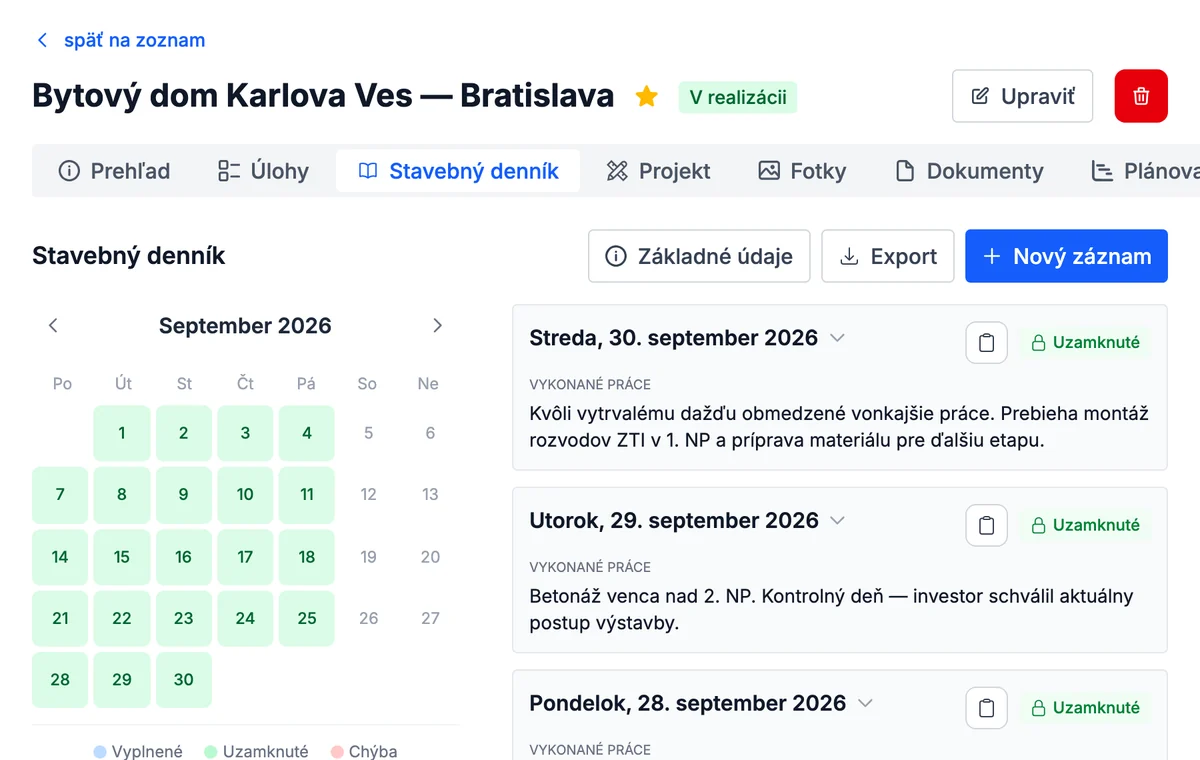This screenshot has height=760, width=1200.
Task: Go back via späť na zoznam link
Action: coord(120,40)
